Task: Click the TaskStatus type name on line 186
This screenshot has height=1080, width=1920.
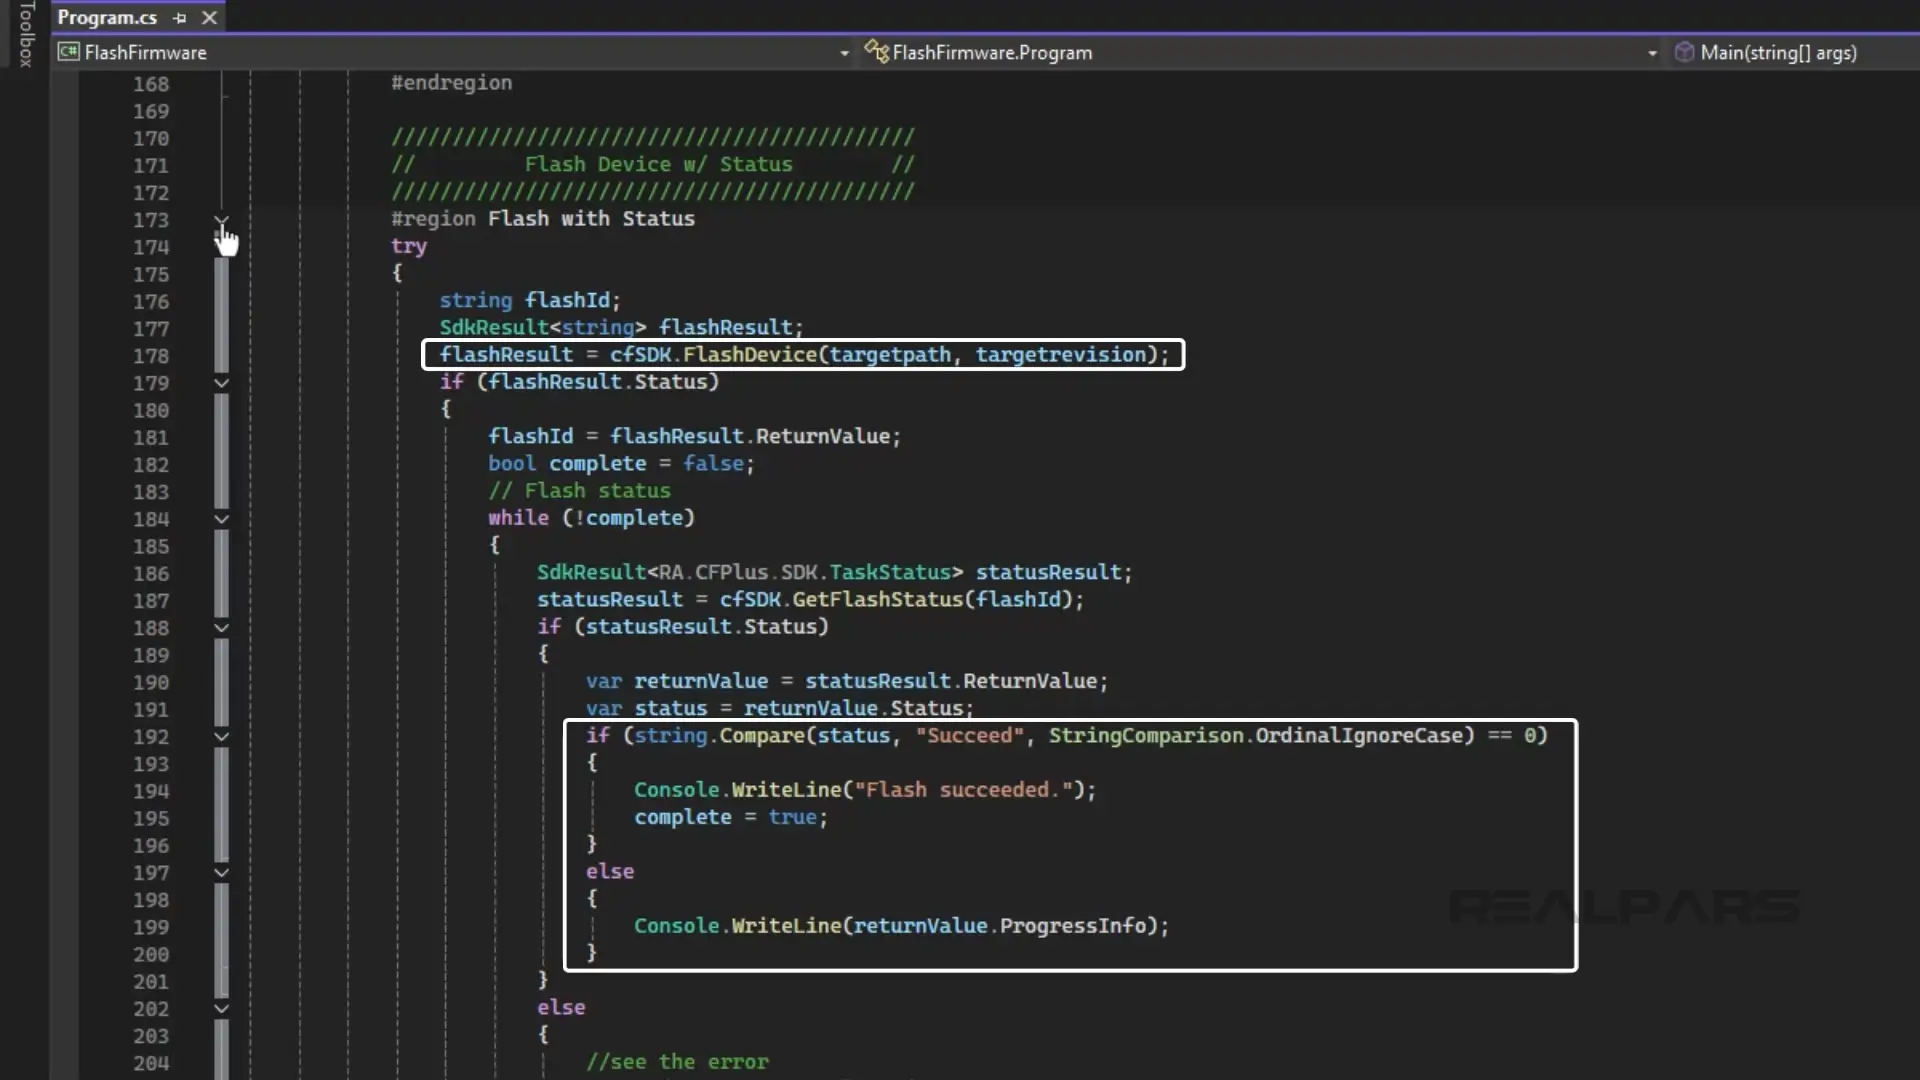Action: [x=890, y=573]
